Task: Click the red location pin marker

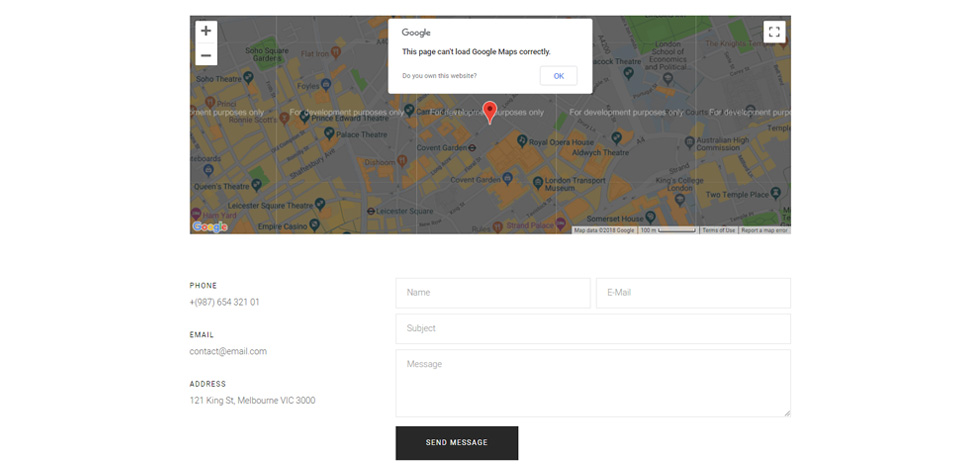Action: tap(490, 112)
